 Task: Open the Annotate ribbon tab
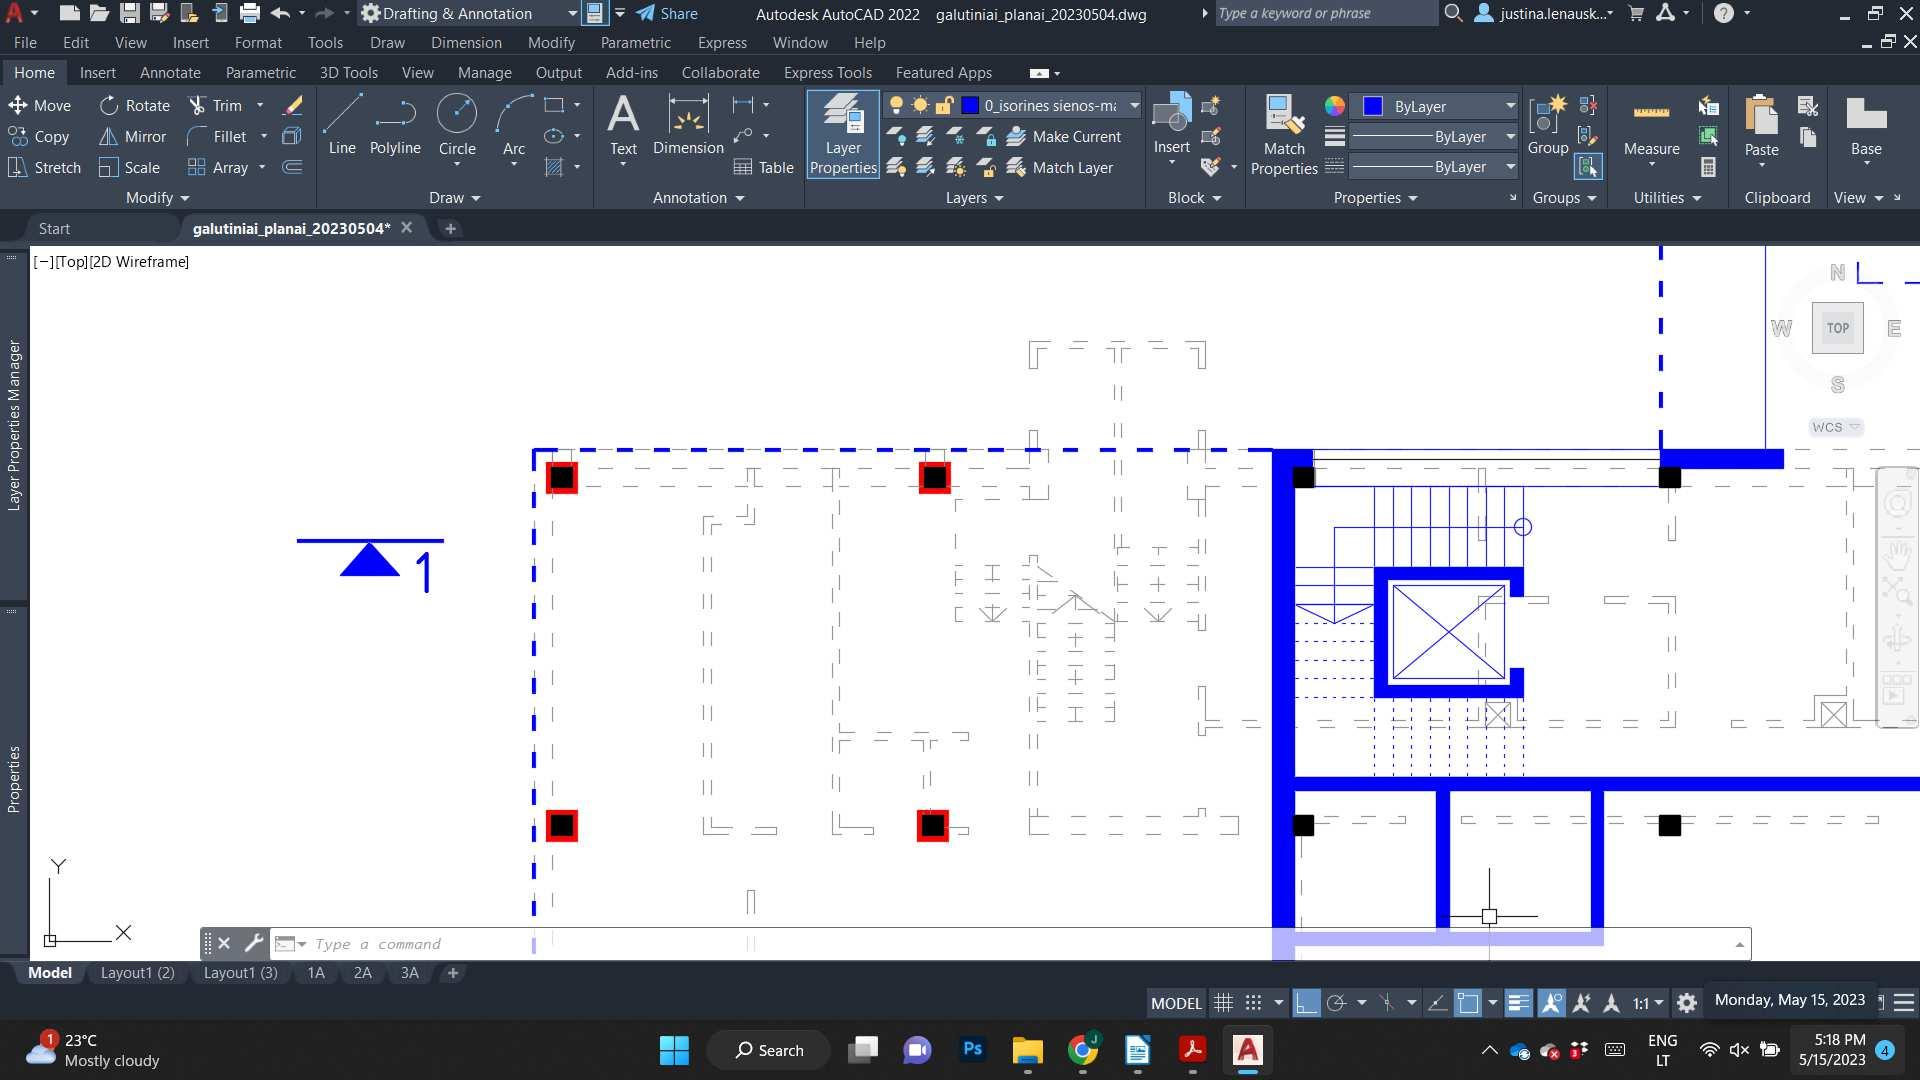pyautogui.click(x=170, y=73)
